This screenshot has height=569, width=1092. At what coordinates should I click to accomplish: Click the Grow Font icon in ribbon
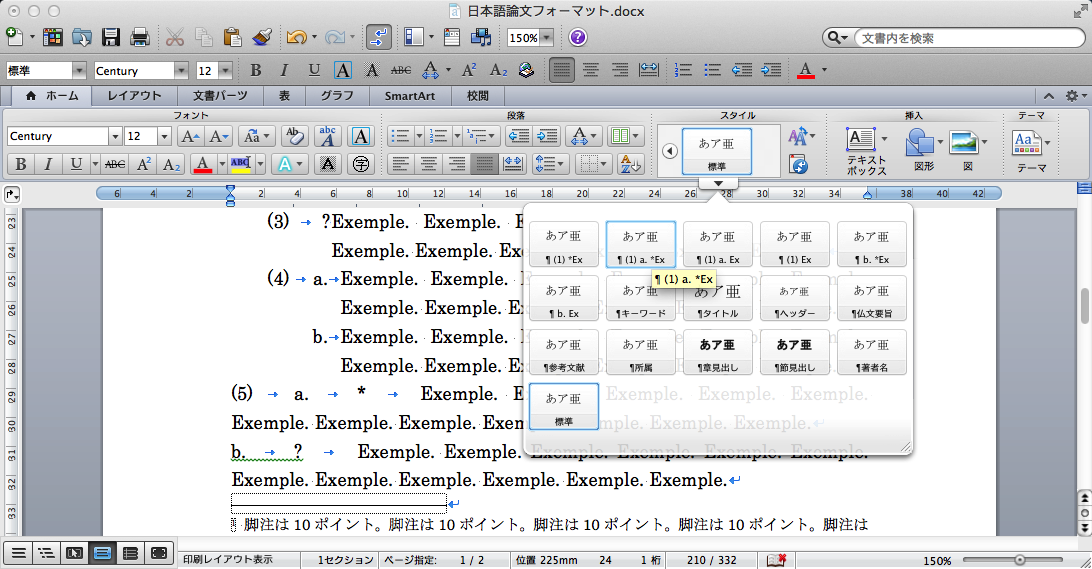pyautogui.click(x=190, y=136)
